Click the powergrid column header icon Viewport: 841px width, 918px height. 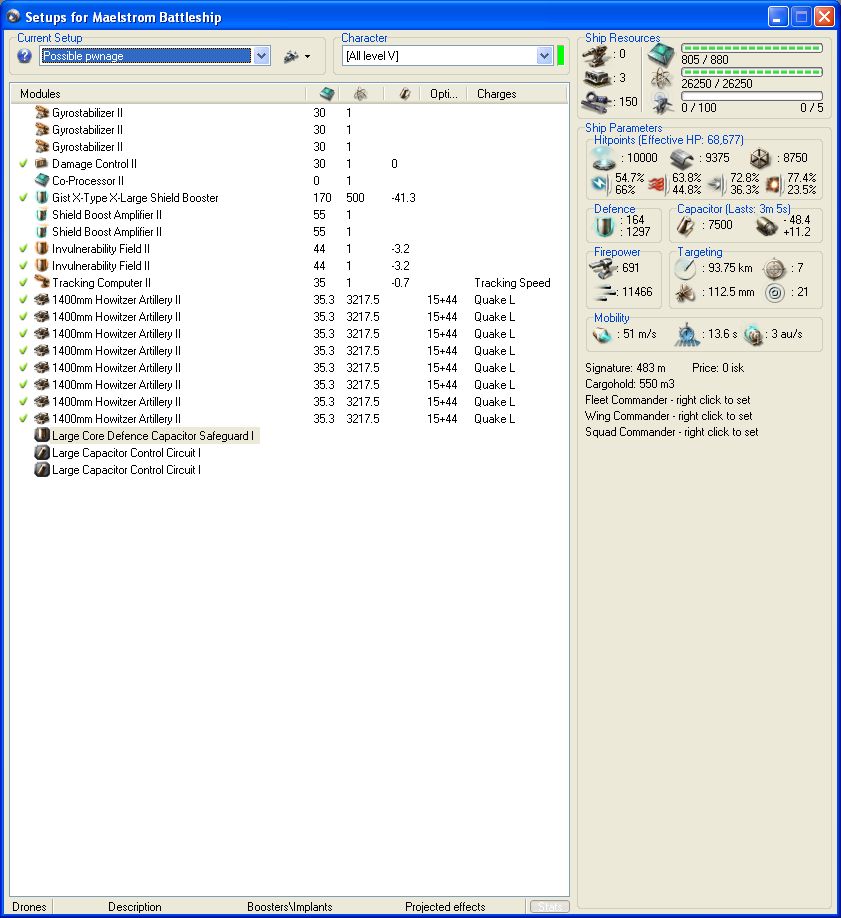(x=360, y=94)
